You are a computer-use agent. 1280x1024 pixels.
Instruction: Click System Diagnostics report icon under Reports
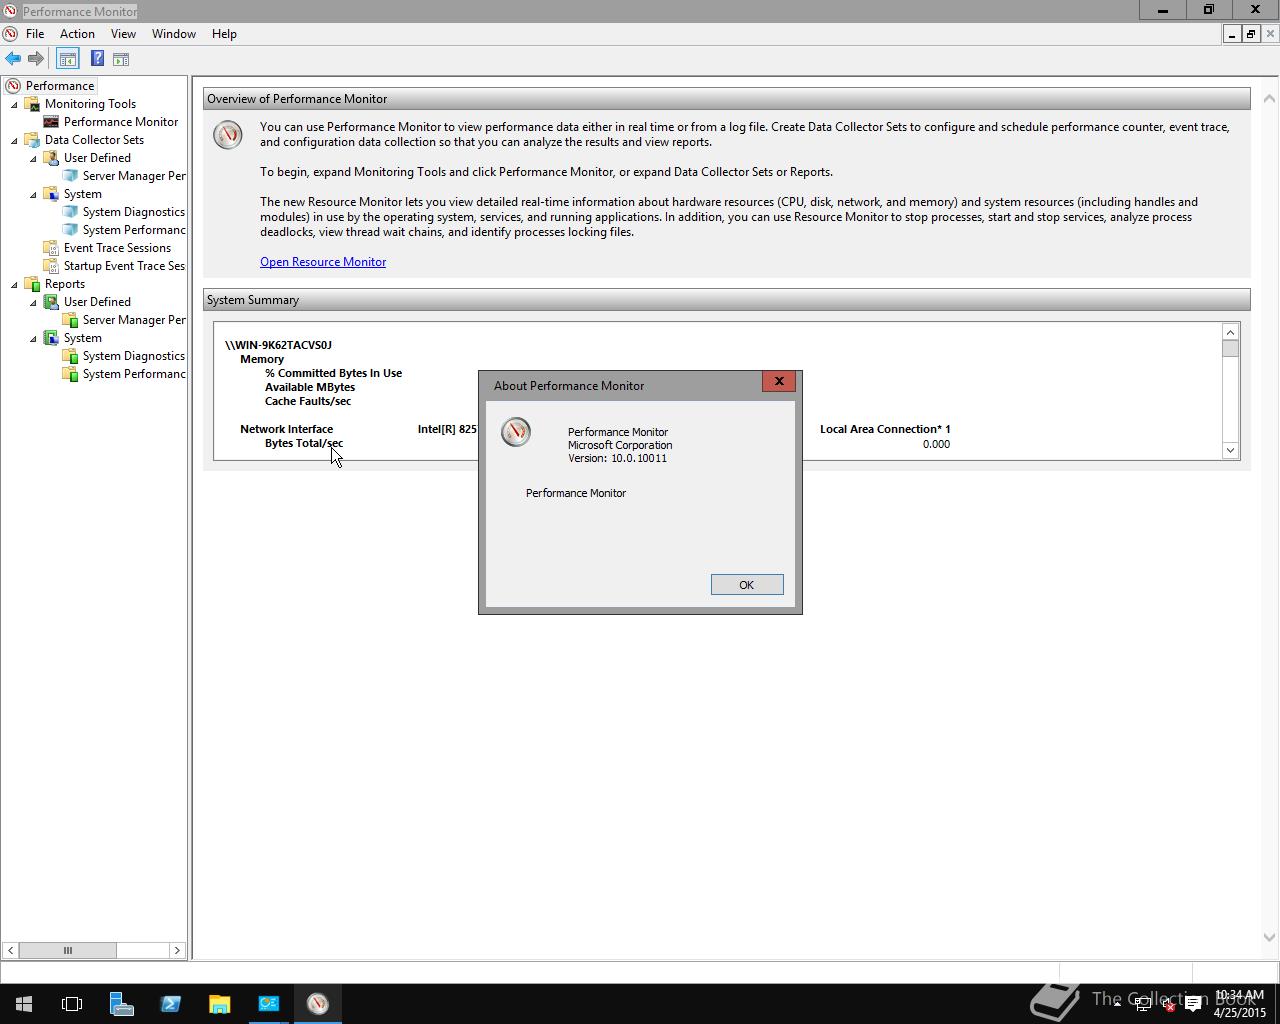point(70,356)
